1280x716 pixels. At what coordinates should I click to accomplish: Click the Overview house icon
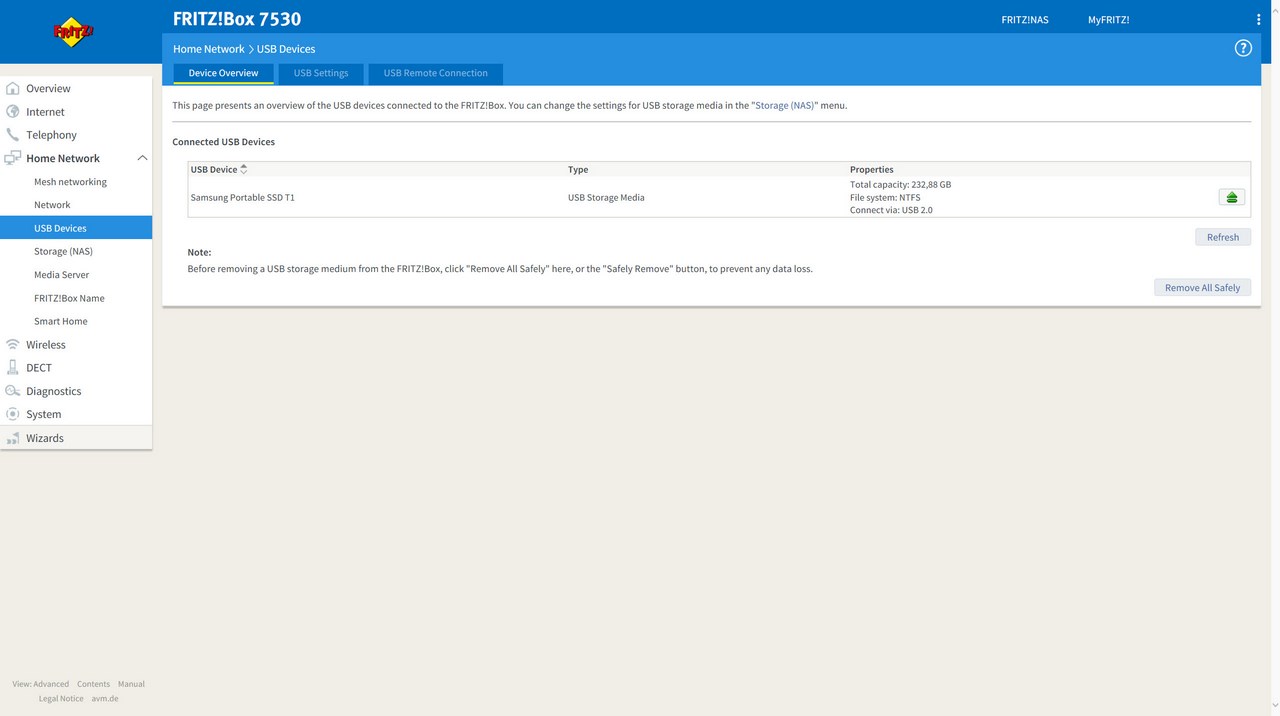click(13, 88)
